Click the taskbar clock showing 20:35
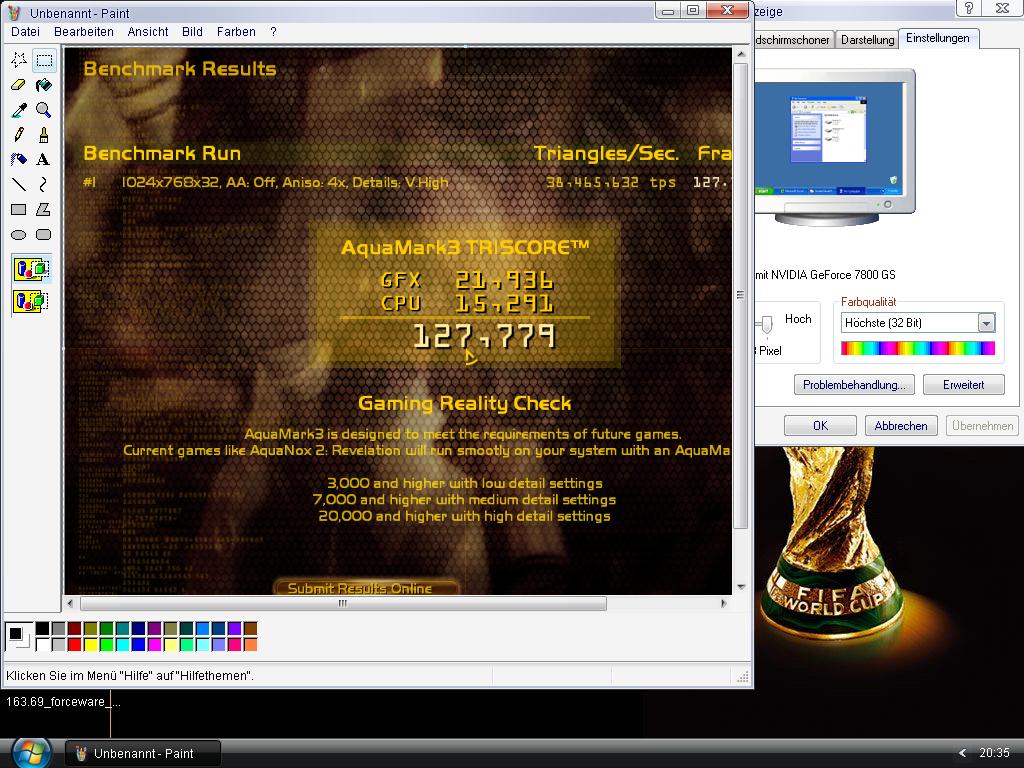 (994, 753)
